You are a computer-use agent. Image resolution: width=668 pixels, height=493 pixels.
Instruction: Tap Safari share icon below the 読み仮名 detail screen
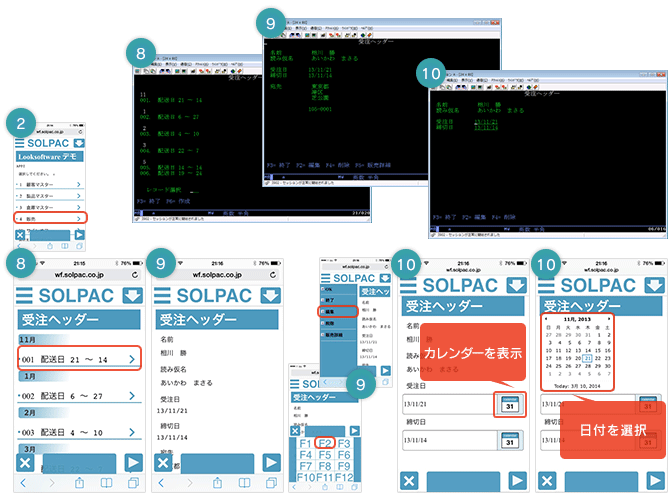click(217, 483)
